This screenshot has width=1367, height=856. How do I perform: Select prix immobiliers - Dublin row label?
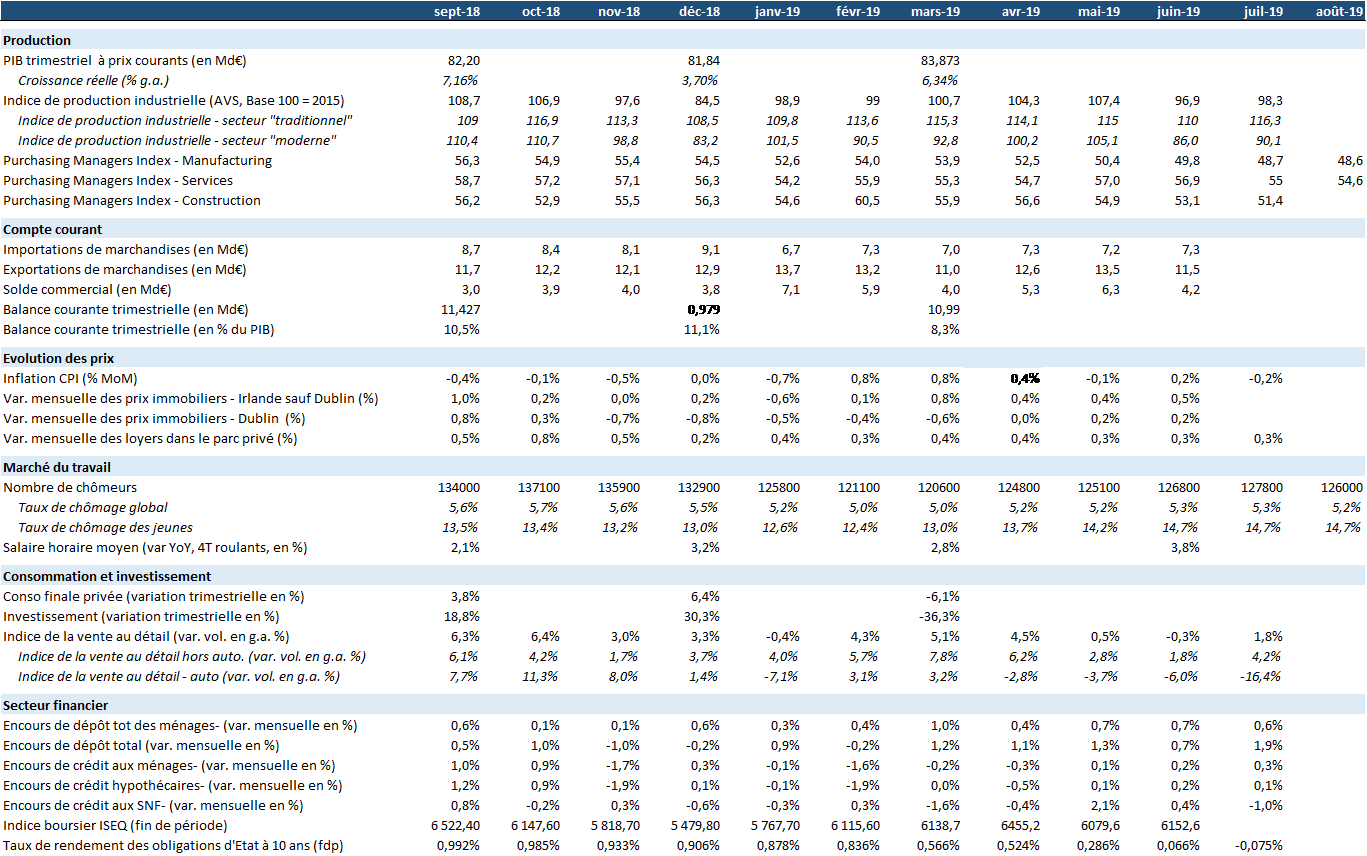[154, 419]
